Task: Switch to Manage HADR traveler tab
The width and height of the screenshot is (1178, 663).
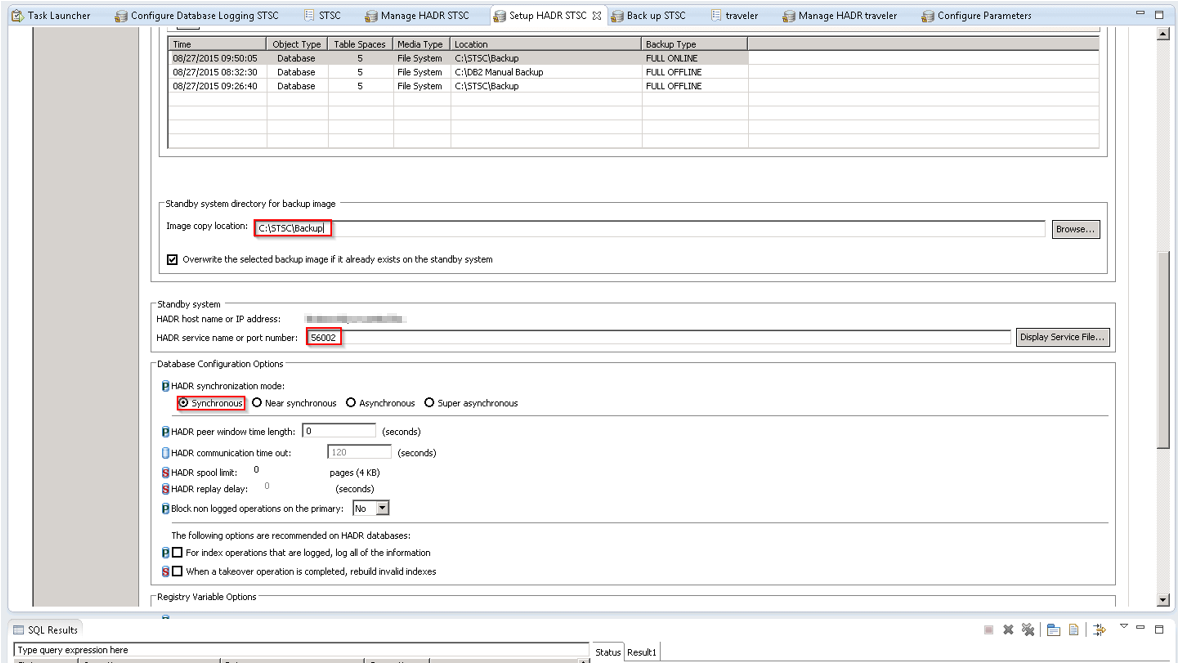Action: pos(846,15)
